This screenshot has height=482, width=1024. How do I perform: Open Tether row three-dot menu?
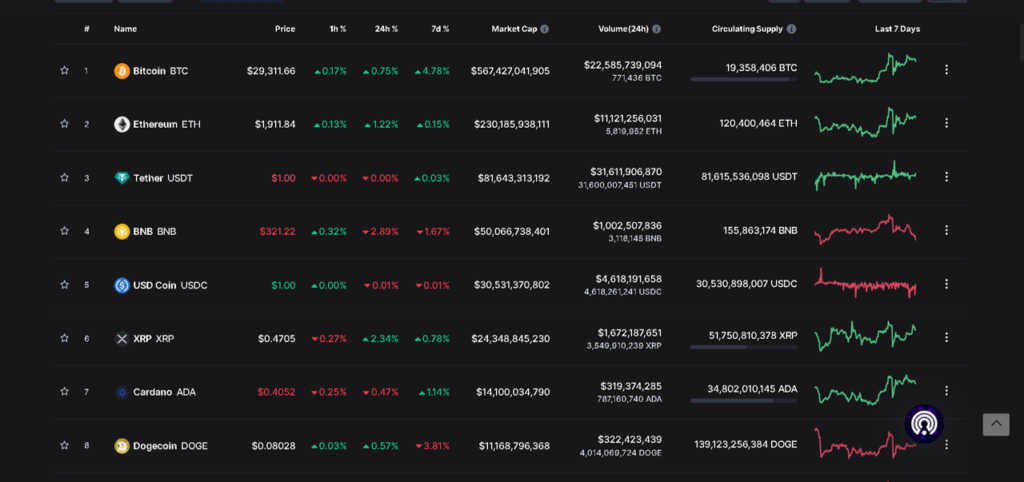click(x=946, y=176)
